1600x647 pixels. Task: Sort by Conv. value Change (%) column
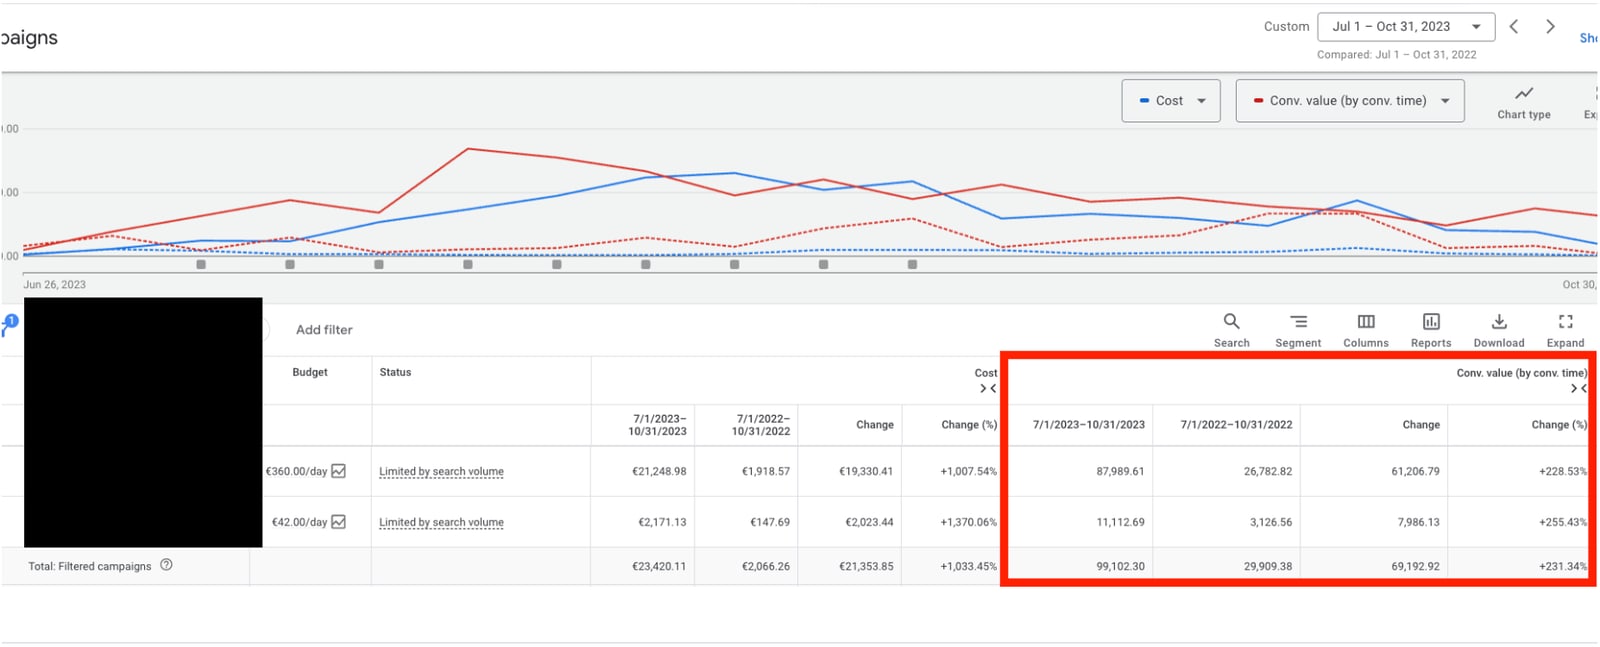tap(1559, 425)
